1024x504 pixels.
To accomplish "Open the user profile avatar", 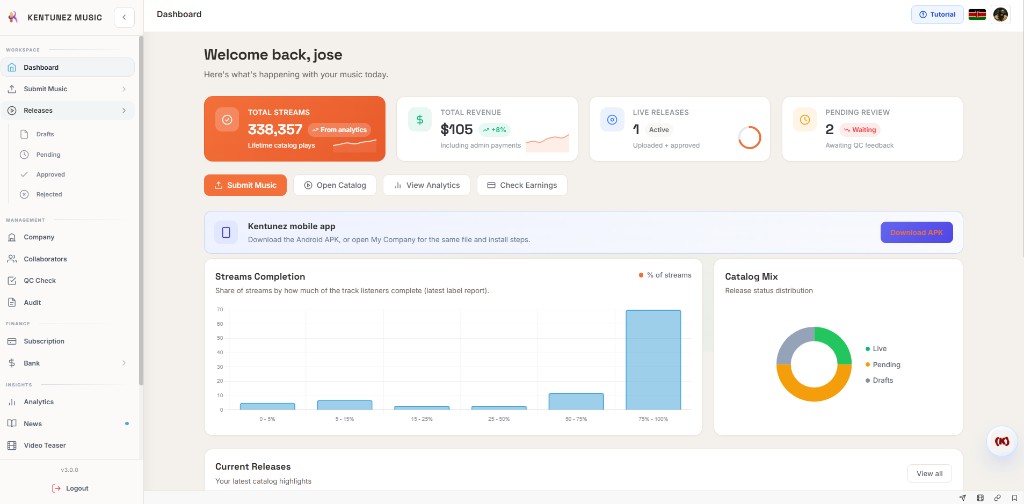I will [x=1000, y=14].
